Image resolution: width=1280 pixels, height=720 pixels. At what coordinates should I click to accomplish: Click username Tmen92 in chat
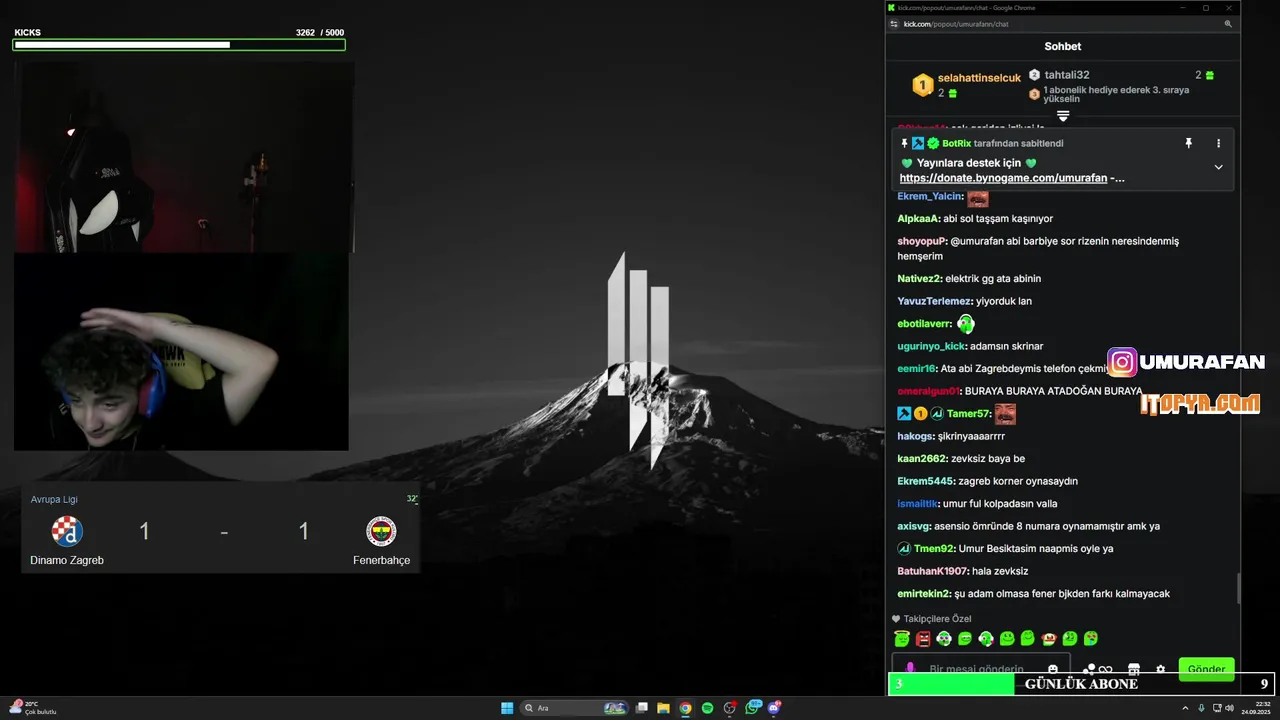pyautogui.click(x=934, y=549)
